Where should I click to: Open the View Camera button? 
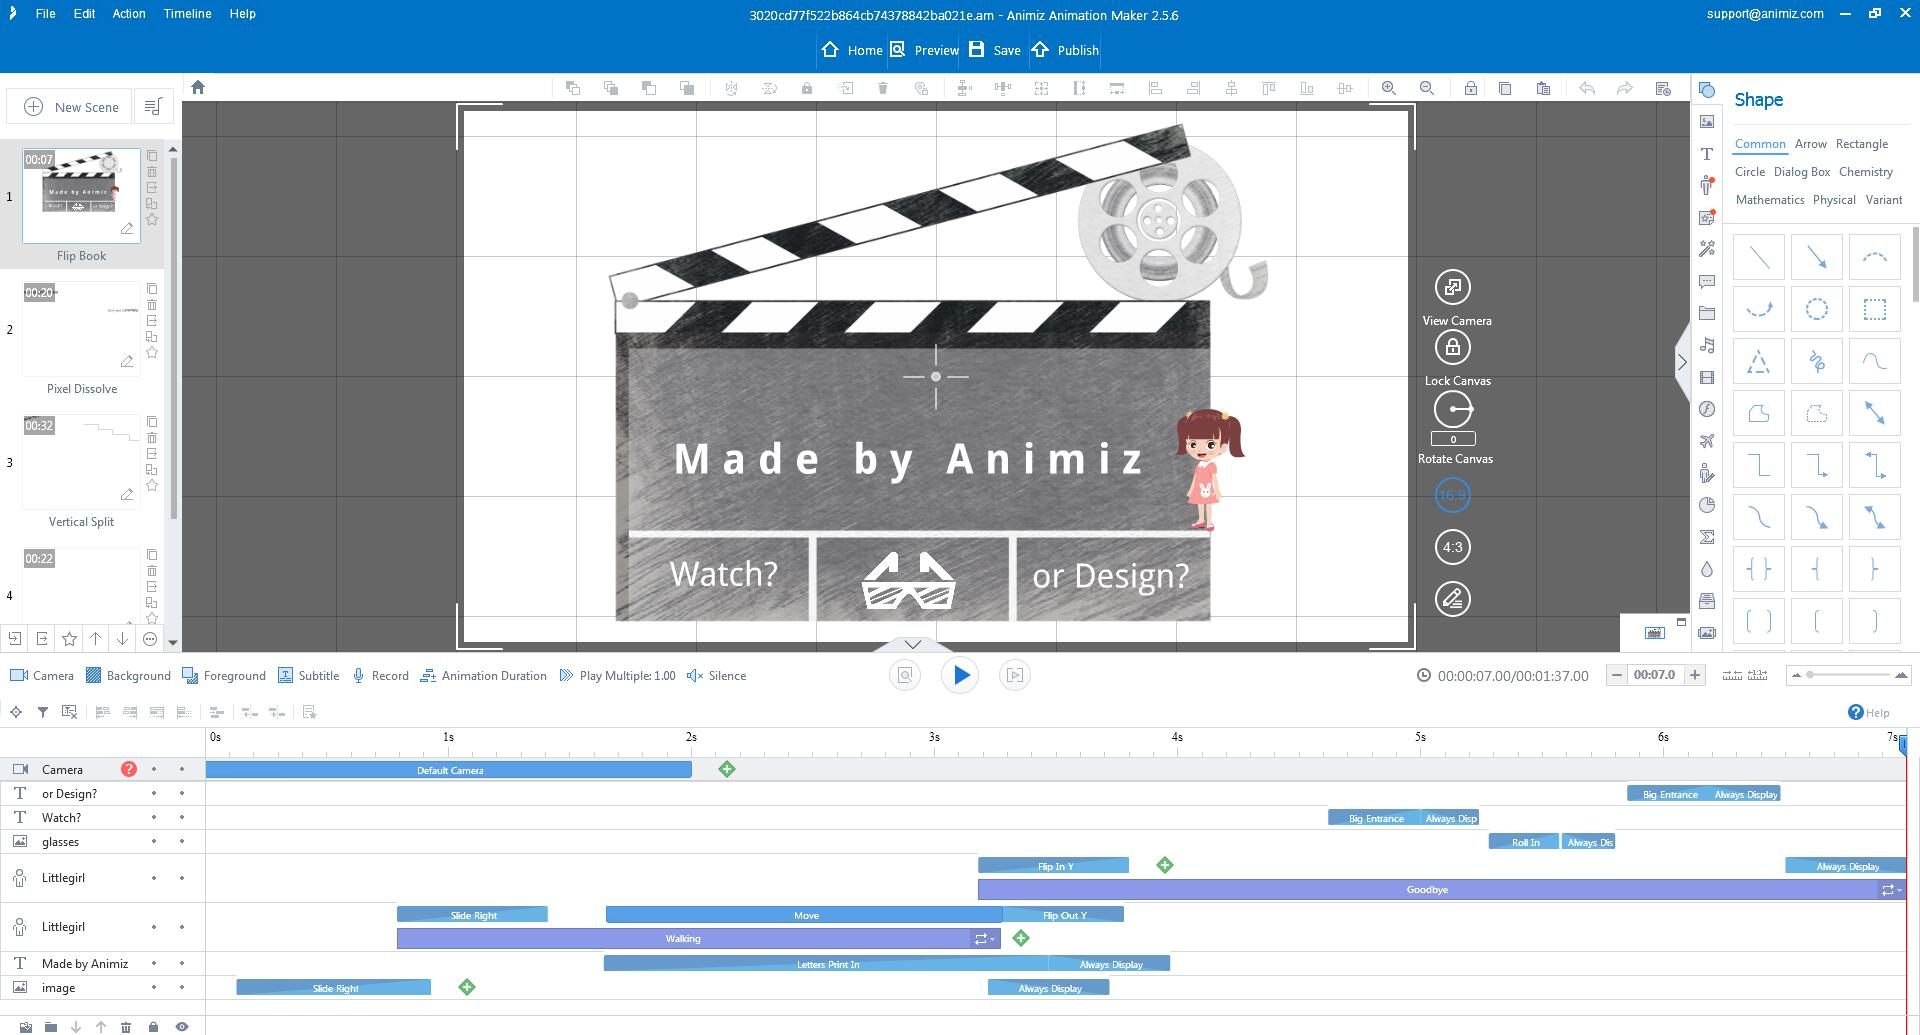coord(1452,288)
